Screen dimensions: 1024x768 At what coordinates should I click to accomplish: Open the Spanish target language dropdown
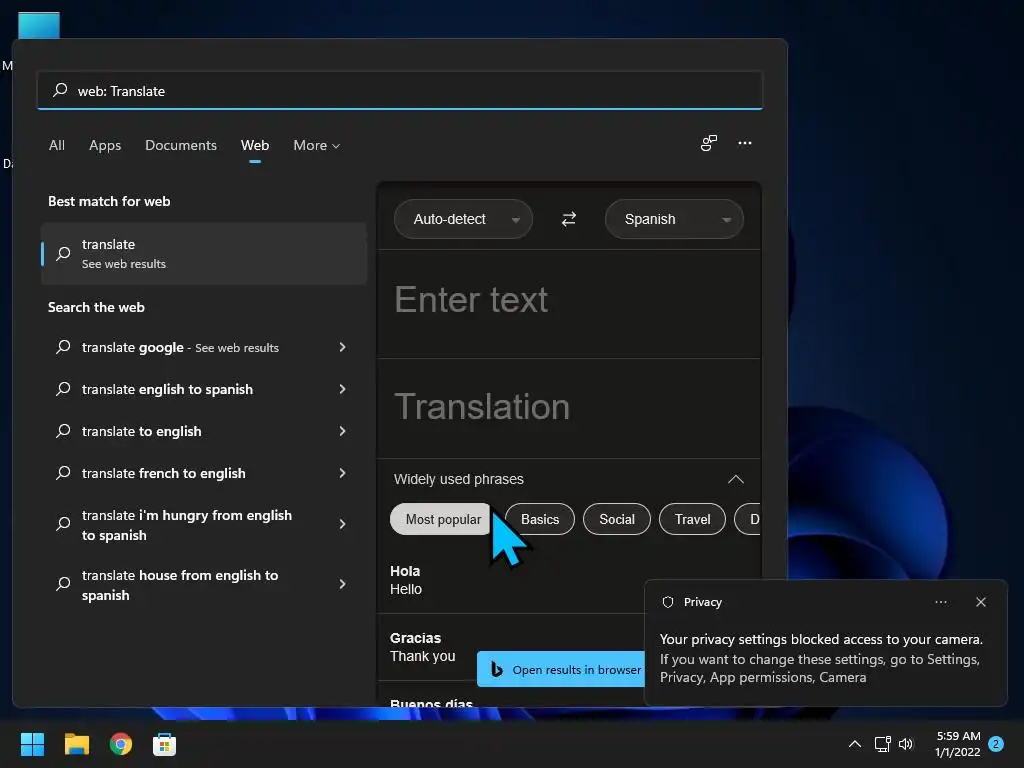point(674,219)
